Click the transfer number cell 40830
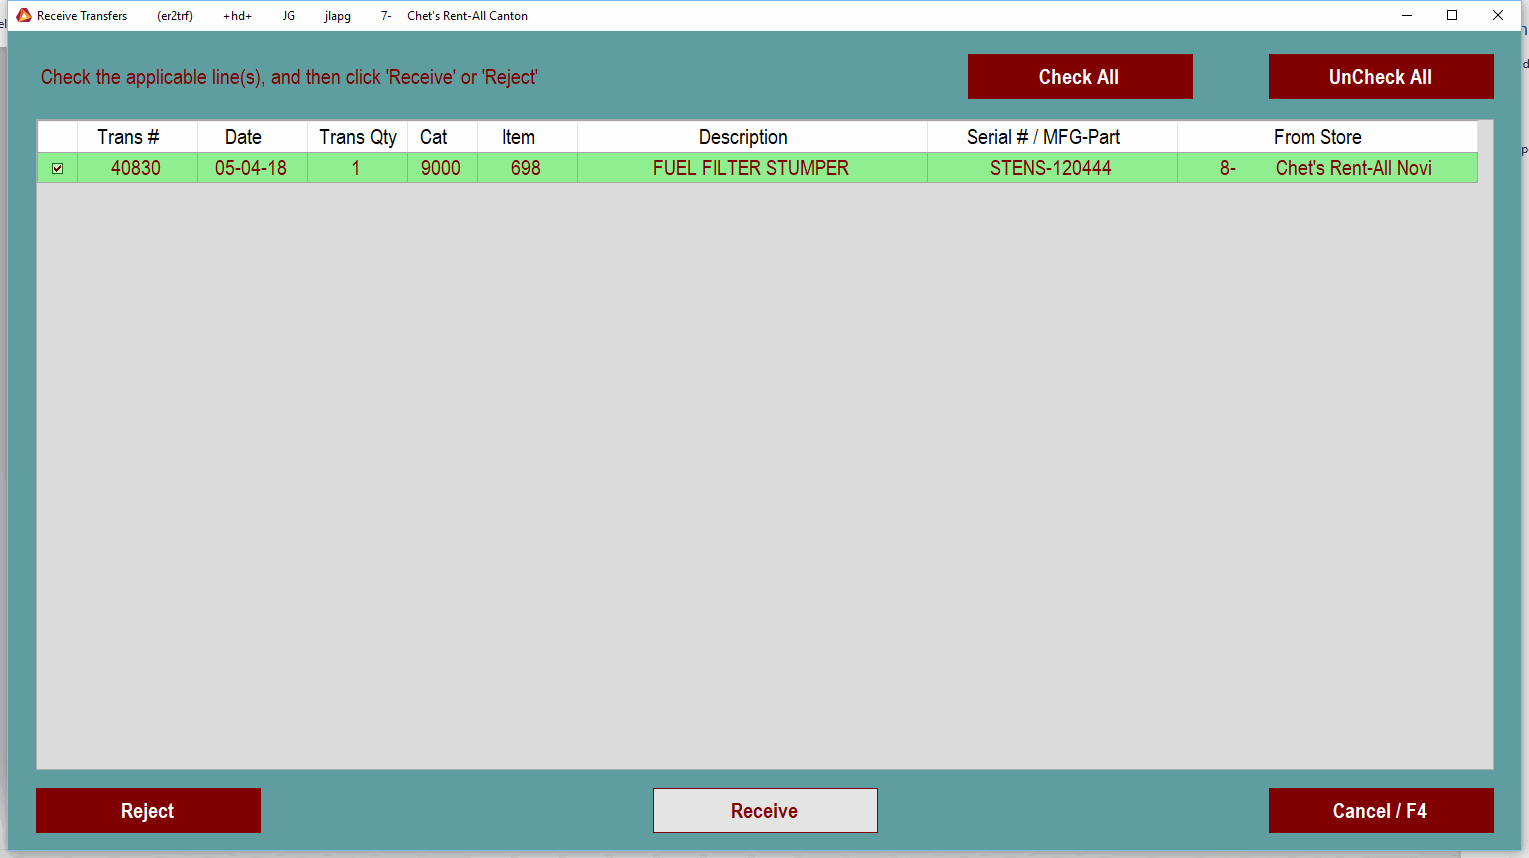 pos(137,168)
